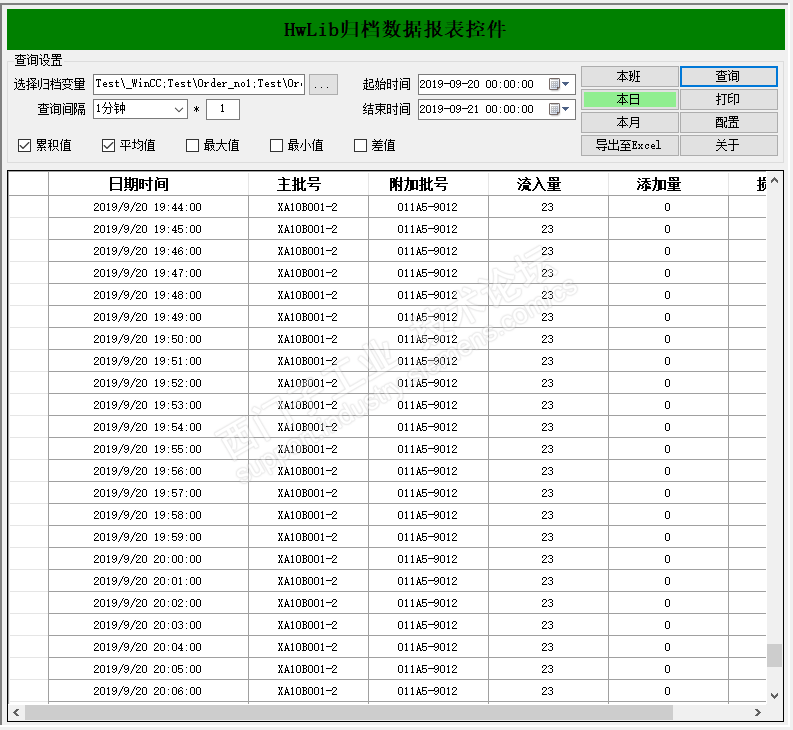Click the browse button for archive variables
The height and width of the screenshot is (730, 793).
click(x=323, y=84)
